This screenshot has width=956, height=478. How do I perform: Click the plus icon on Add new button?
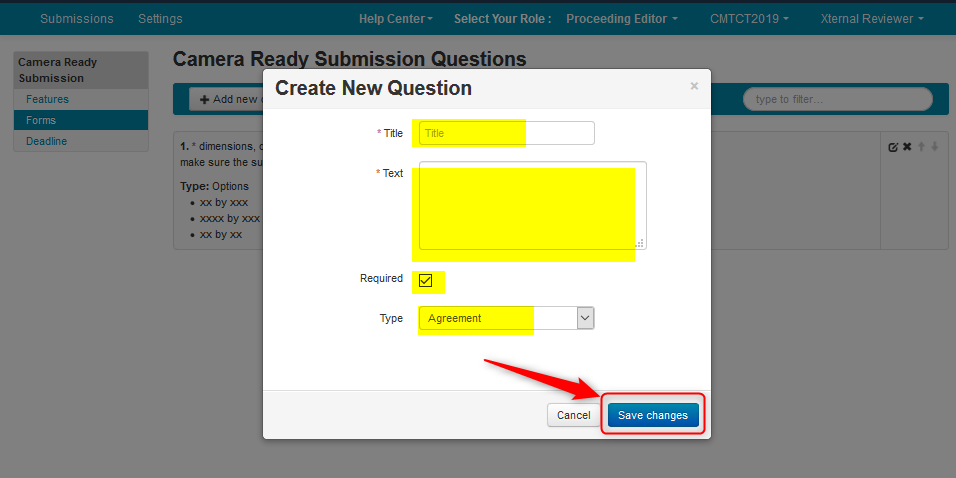pyautogui.click(x=205, y=99)
